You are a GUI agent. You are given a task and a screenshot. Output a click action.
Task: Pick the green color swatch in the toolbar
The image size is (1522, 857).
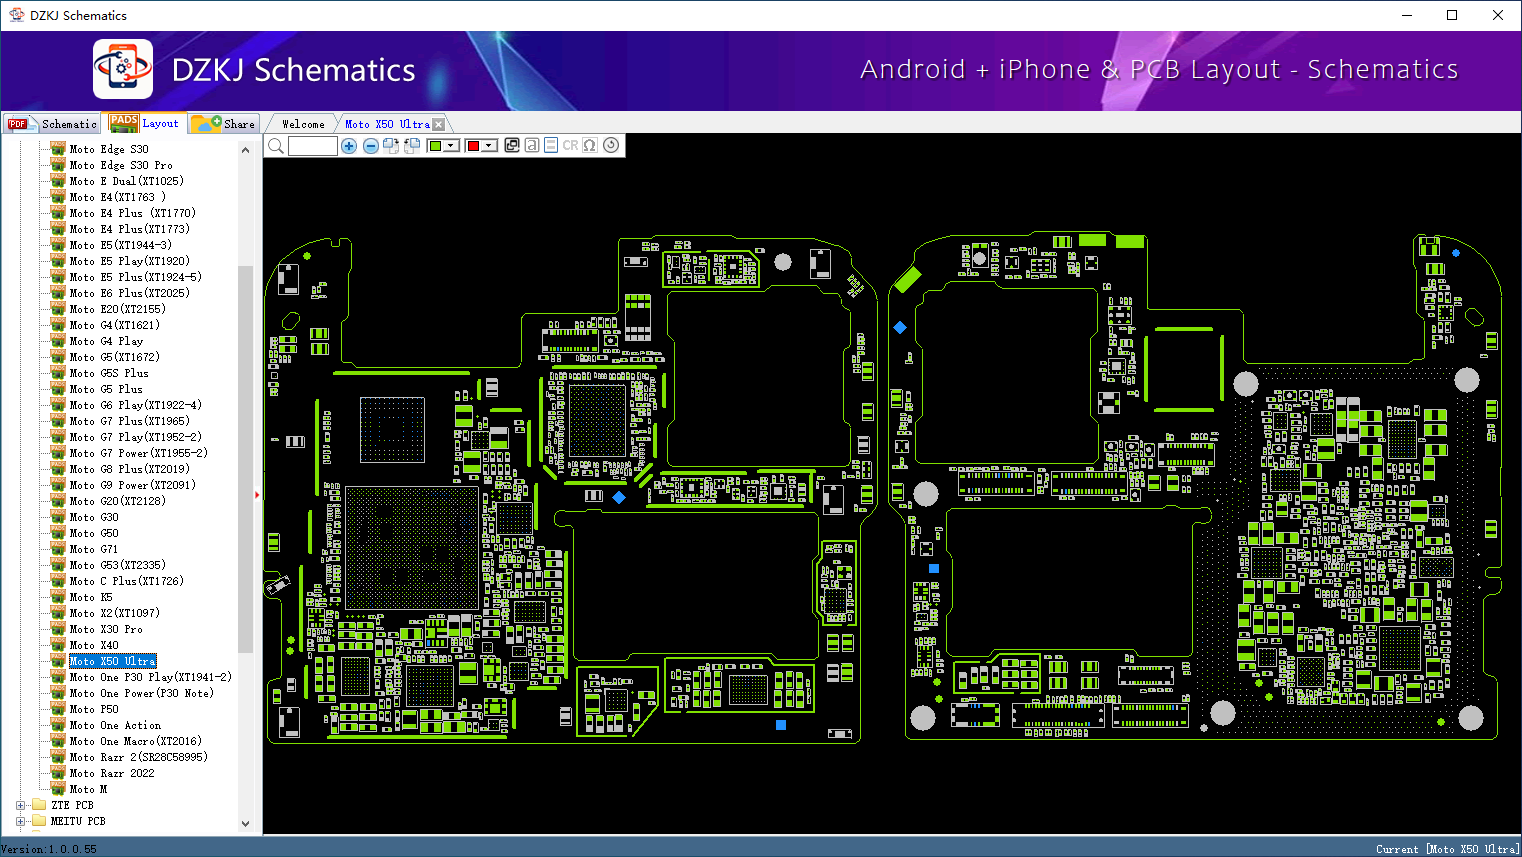coord(435,146)
